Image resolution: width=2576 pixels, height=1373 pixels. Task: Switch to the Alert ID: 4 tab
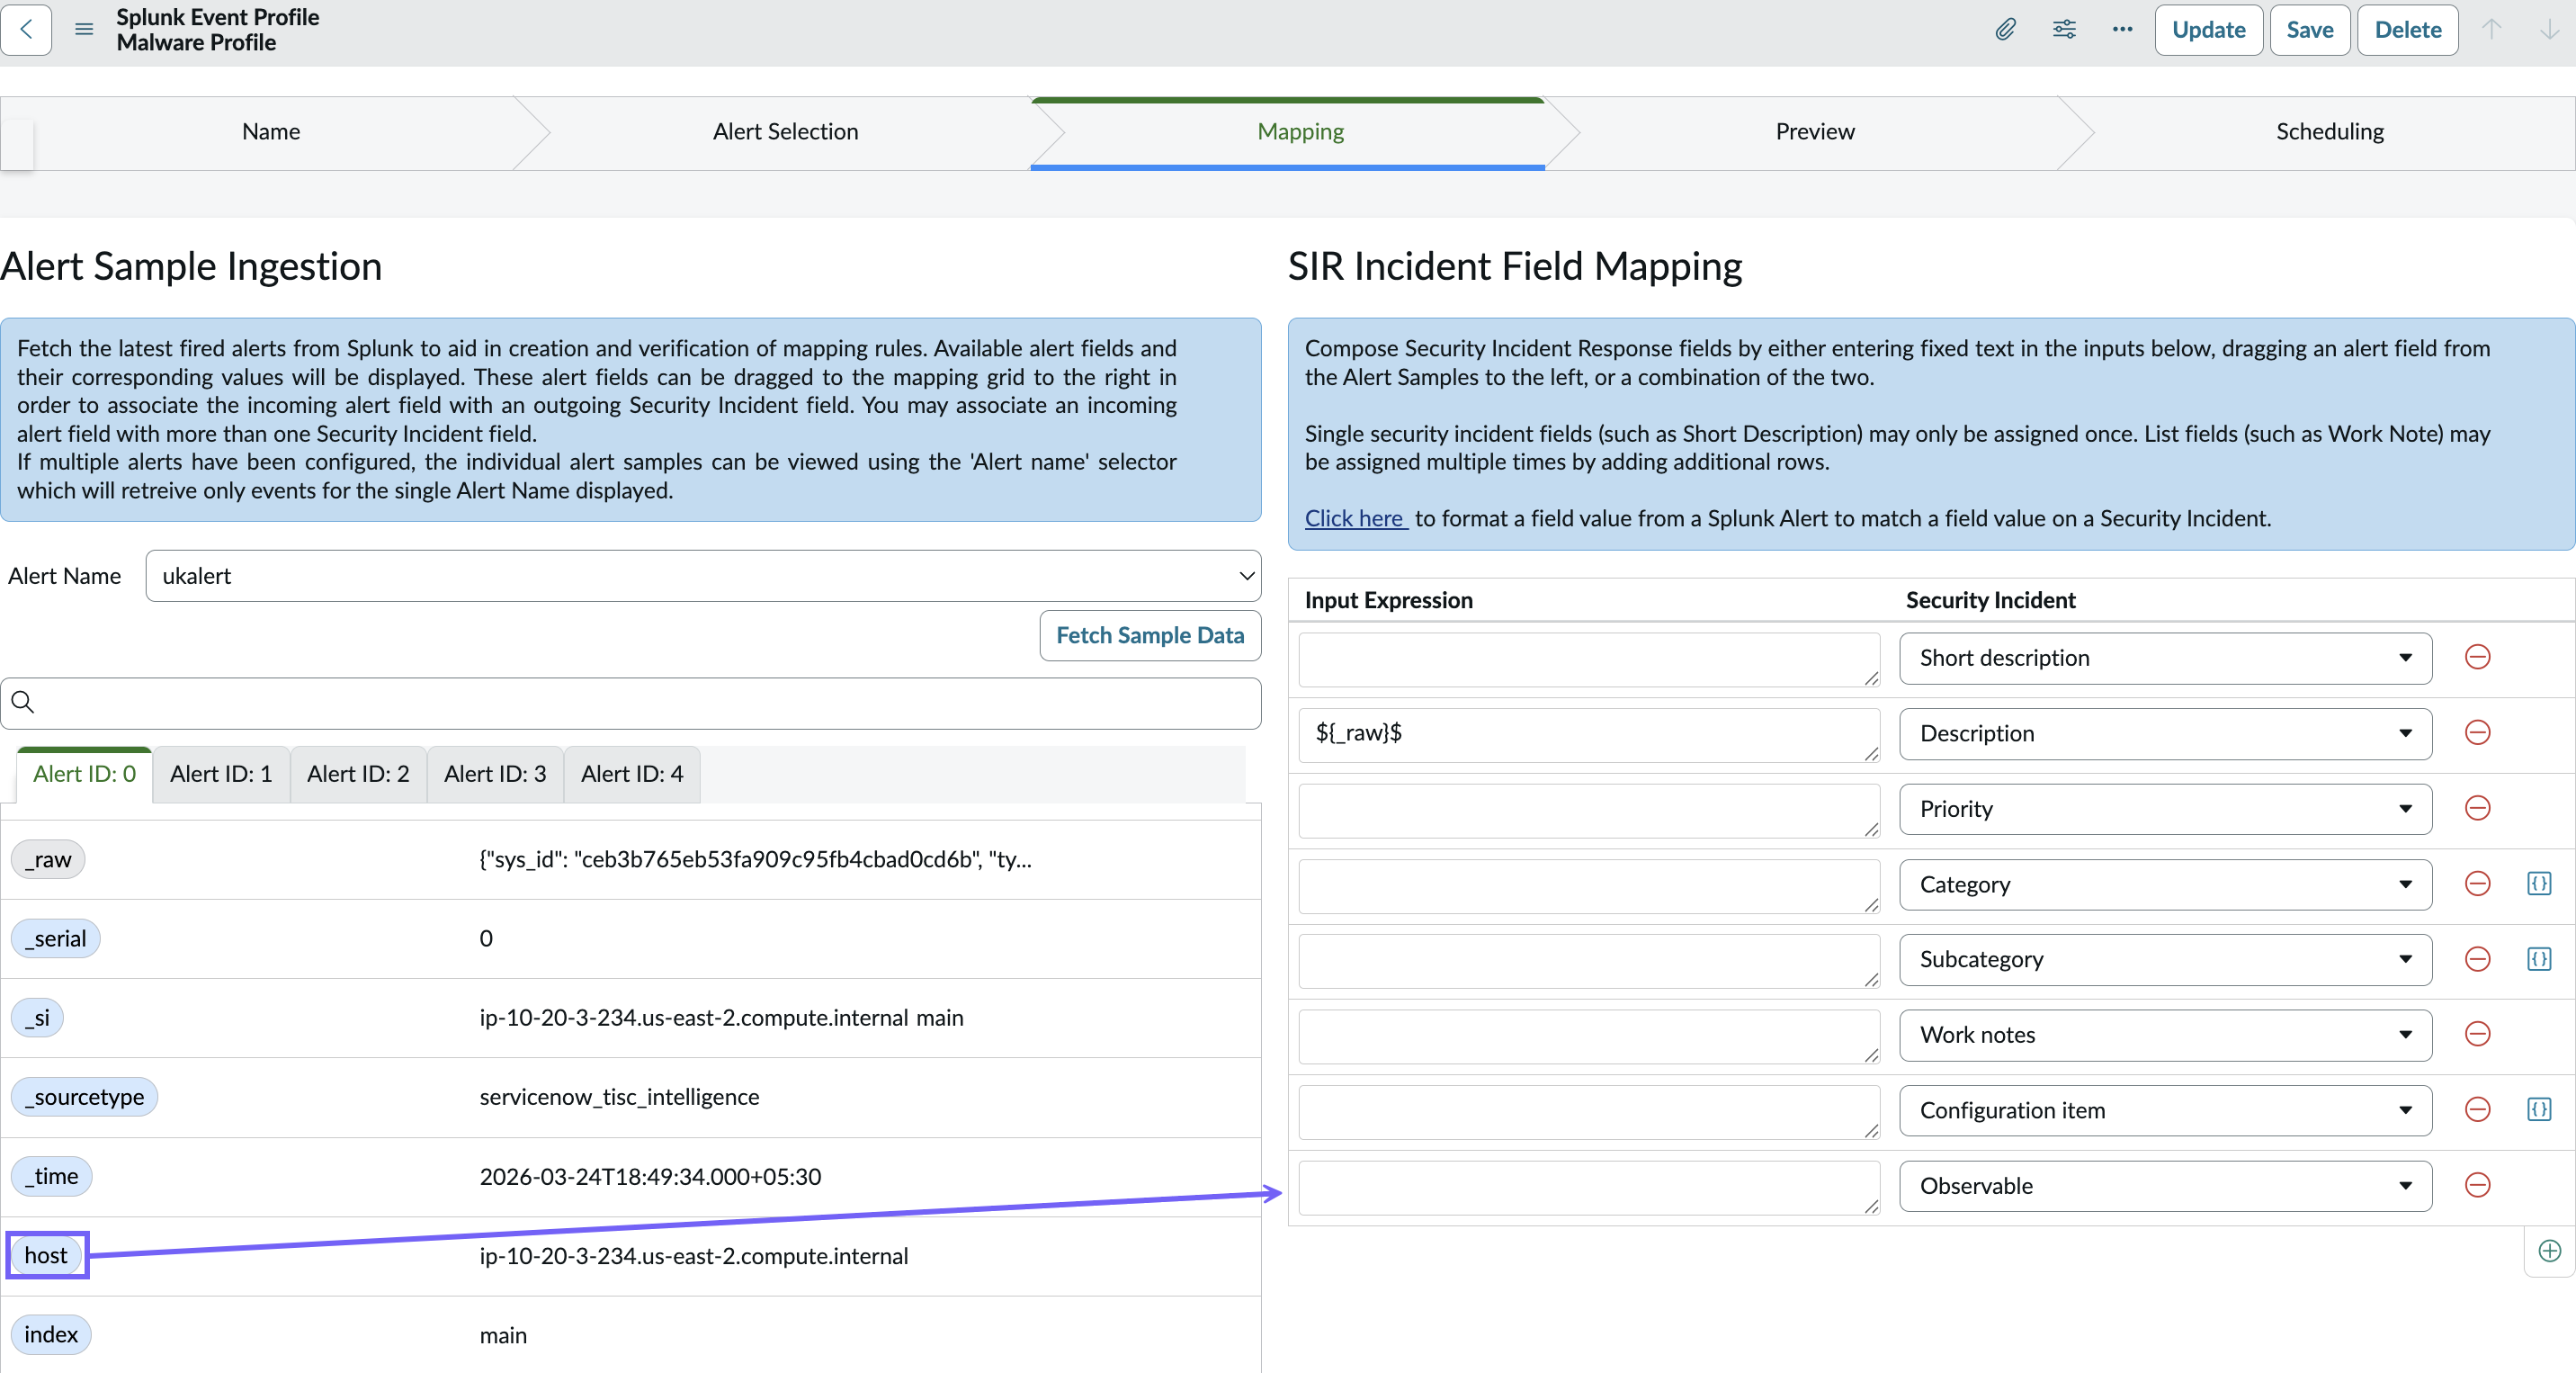tap(632, 774)
